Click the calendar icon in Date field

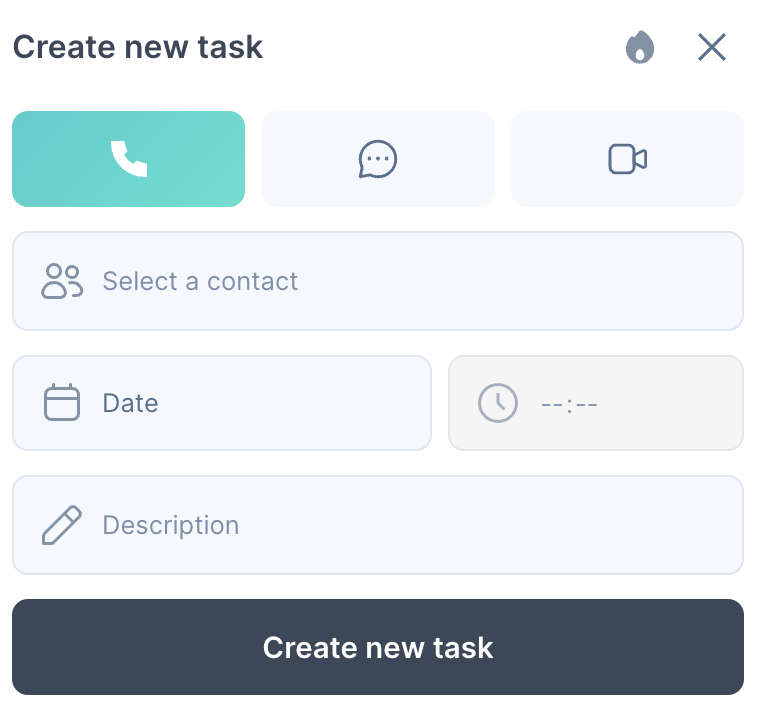(x=62, y=402)
